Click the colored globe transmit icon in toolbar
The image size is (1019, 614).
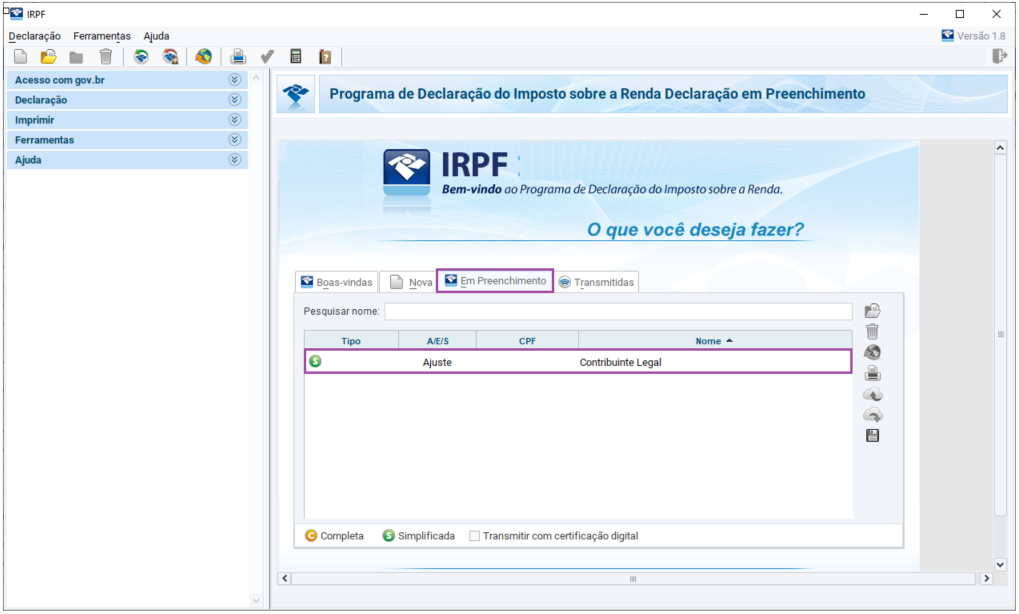tap(203, 57)
